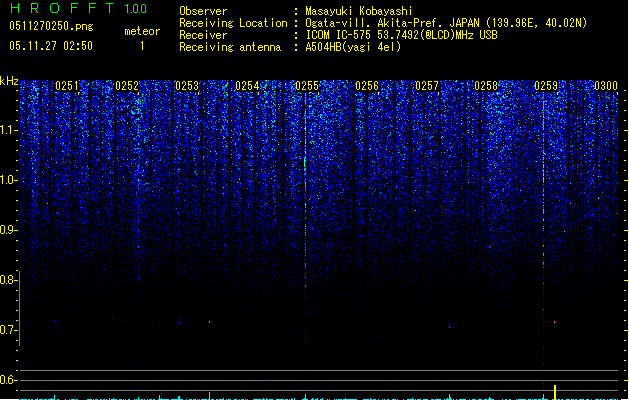
Task: Click the 1.0.0 version number
Action: pyautogui.click(x=136, y=9)
